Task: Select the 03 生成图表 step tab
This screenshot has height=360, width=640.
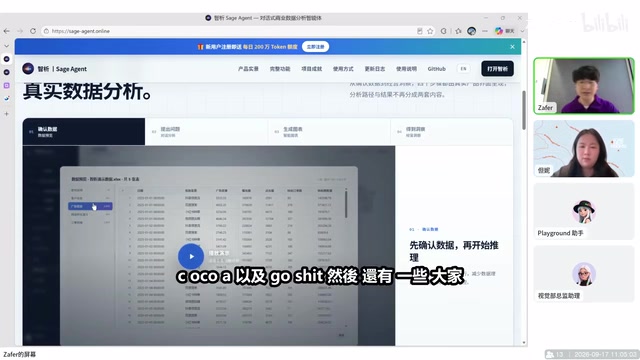Action: point(329,132)
